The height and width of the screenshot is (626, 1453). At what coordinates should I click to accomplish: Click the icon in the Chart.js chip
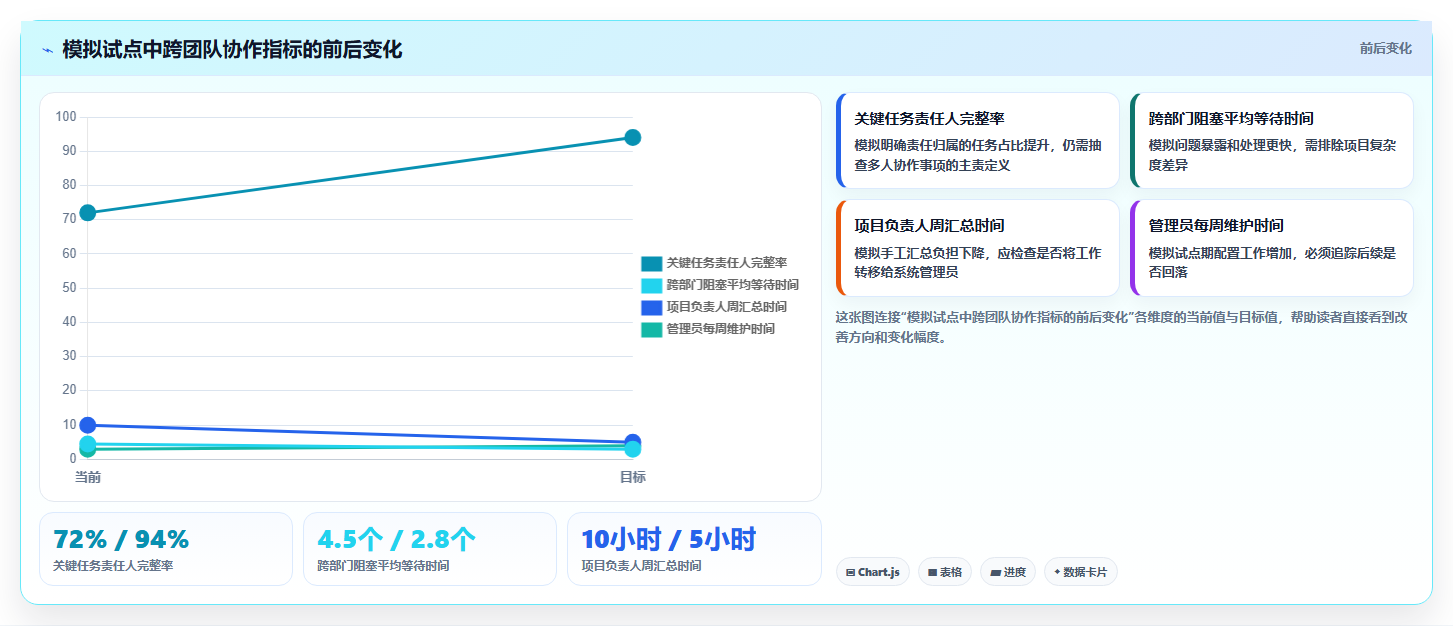coord(850,573)
